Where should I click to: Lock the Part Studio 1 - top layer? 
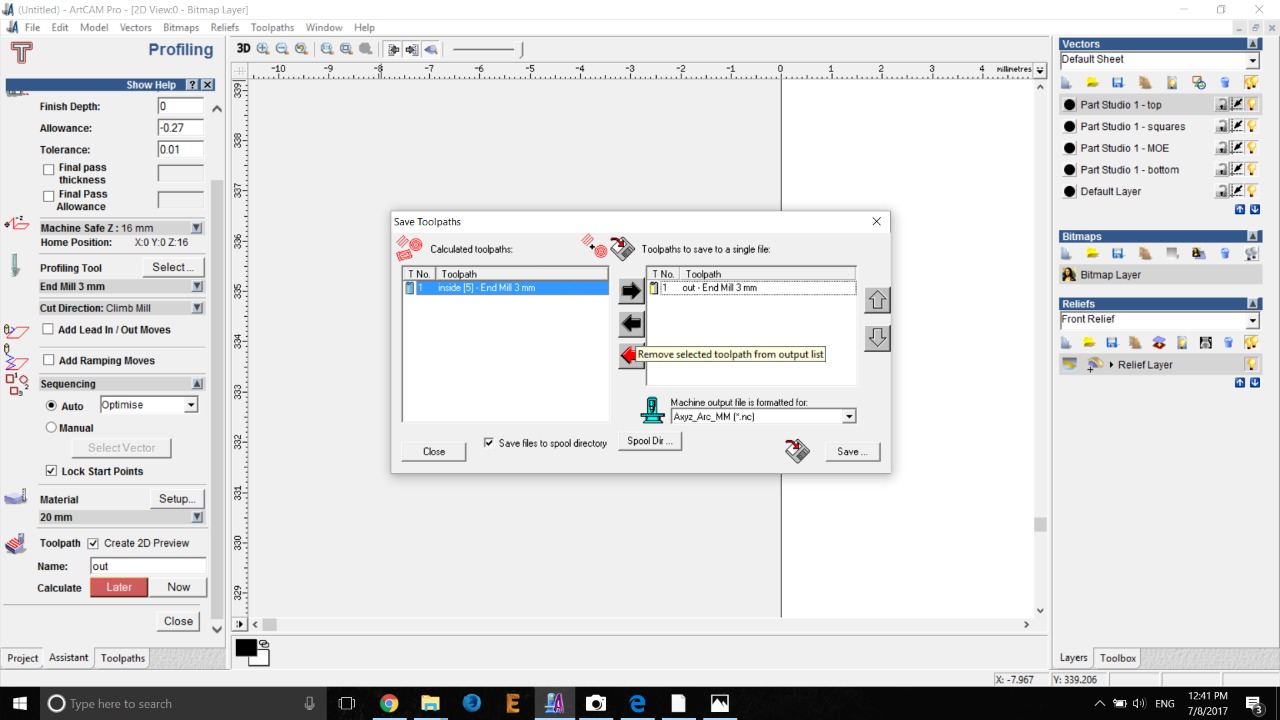pos(1222,105)
